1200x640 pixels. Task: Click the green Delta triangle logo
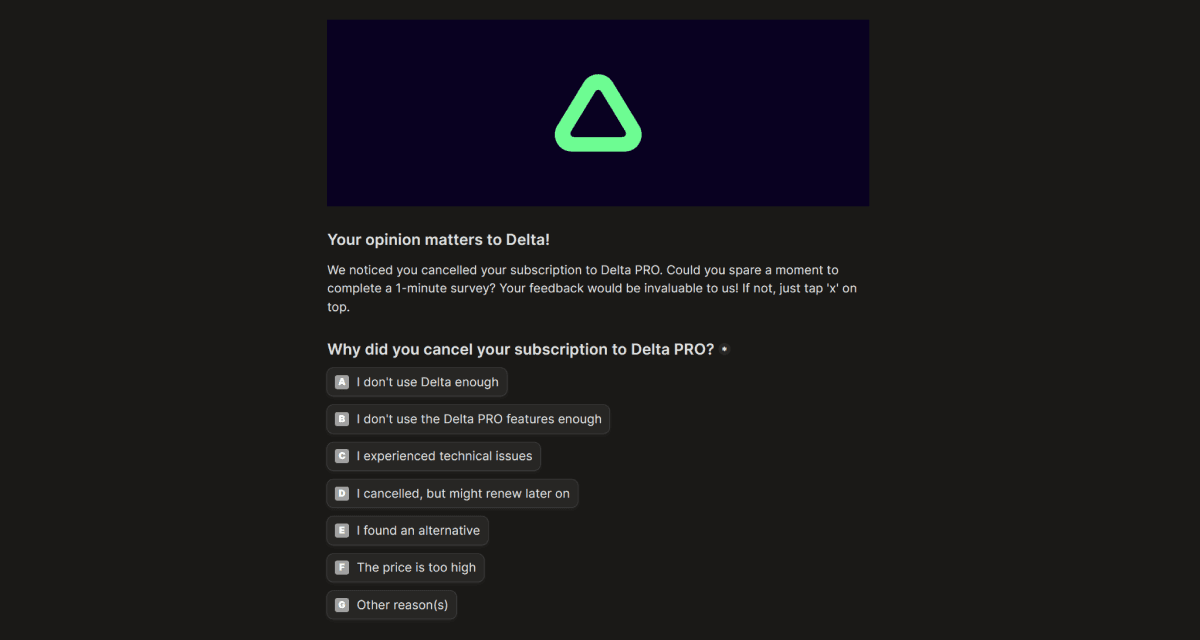(597, 112)
